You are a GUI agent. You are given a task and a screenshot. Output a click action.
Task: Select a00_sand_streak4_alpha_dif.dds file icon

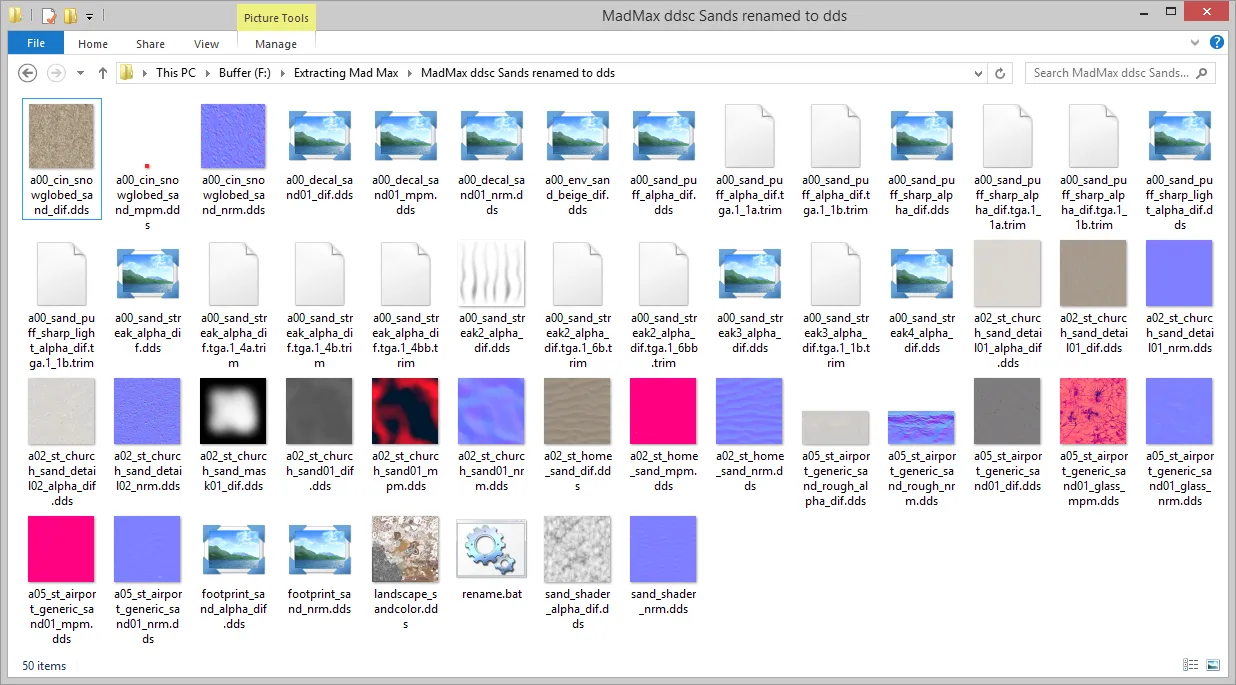922,275
